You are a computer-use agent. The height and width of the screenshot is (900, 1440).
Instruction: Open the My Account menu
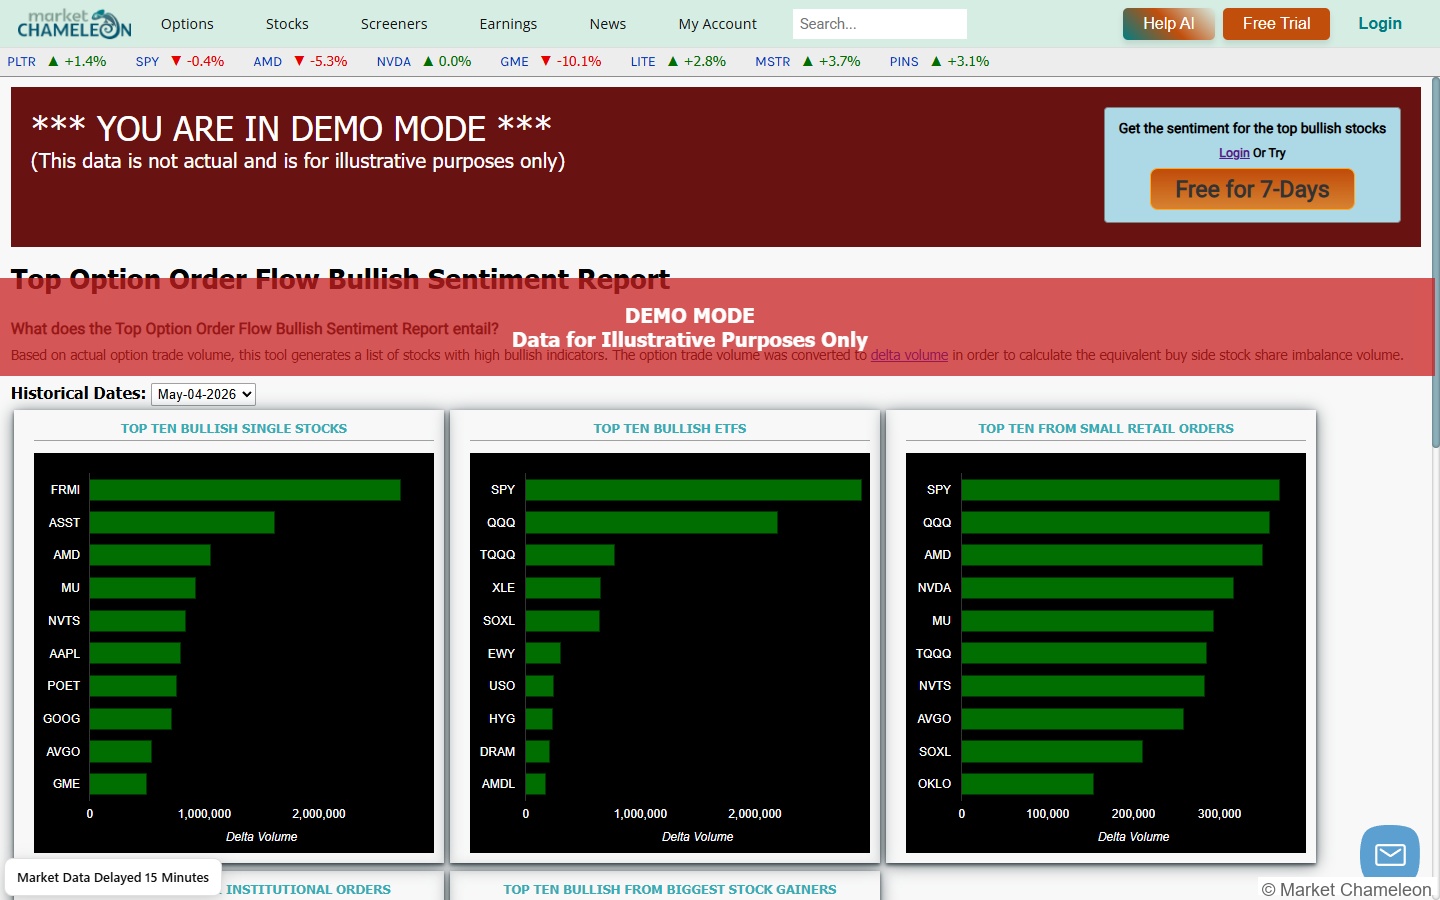718,24
